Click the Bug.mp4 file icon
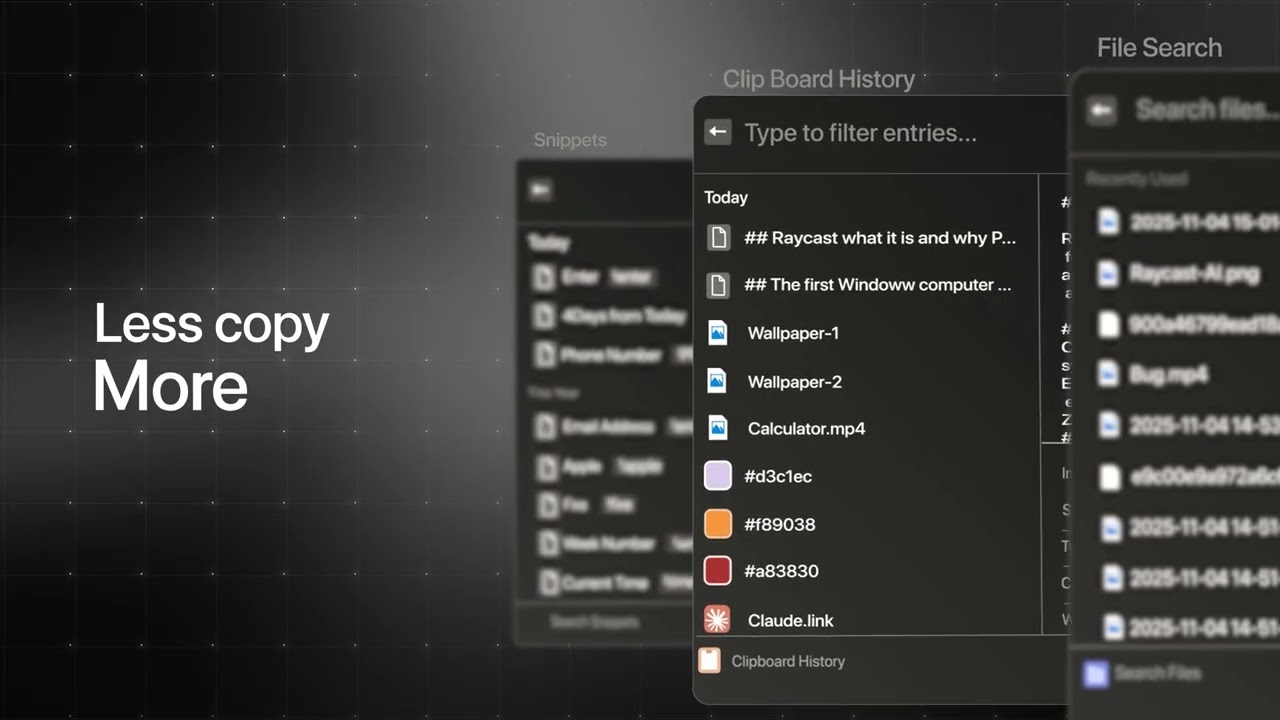The height and width of the screenshot is (720, 1280). pos(1108,374)
